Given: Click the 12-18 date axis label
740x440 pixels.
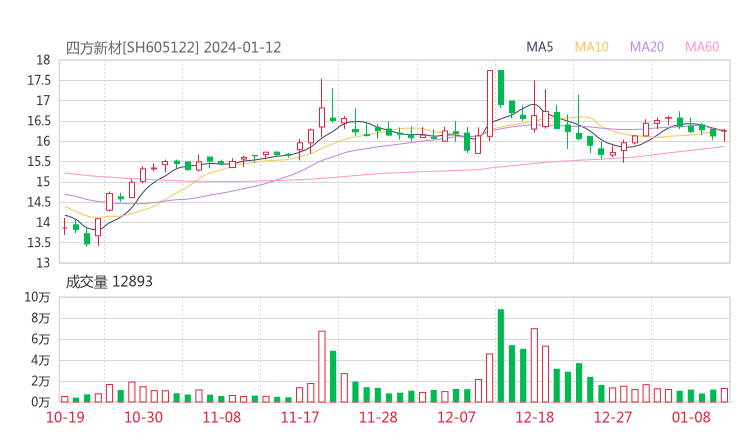Looking at the screenshot, I should pos(534,417).
